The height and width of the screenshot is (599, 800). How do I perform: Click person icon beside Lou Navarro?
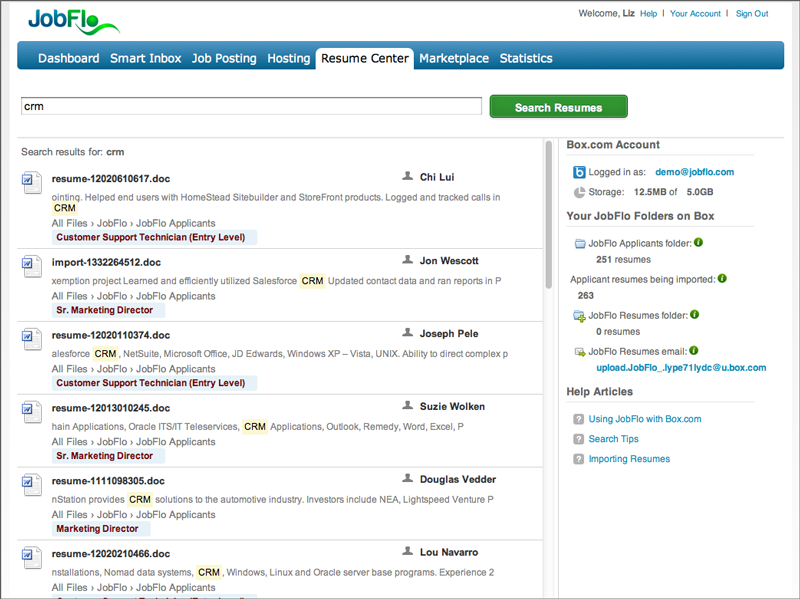pos(408,552)
